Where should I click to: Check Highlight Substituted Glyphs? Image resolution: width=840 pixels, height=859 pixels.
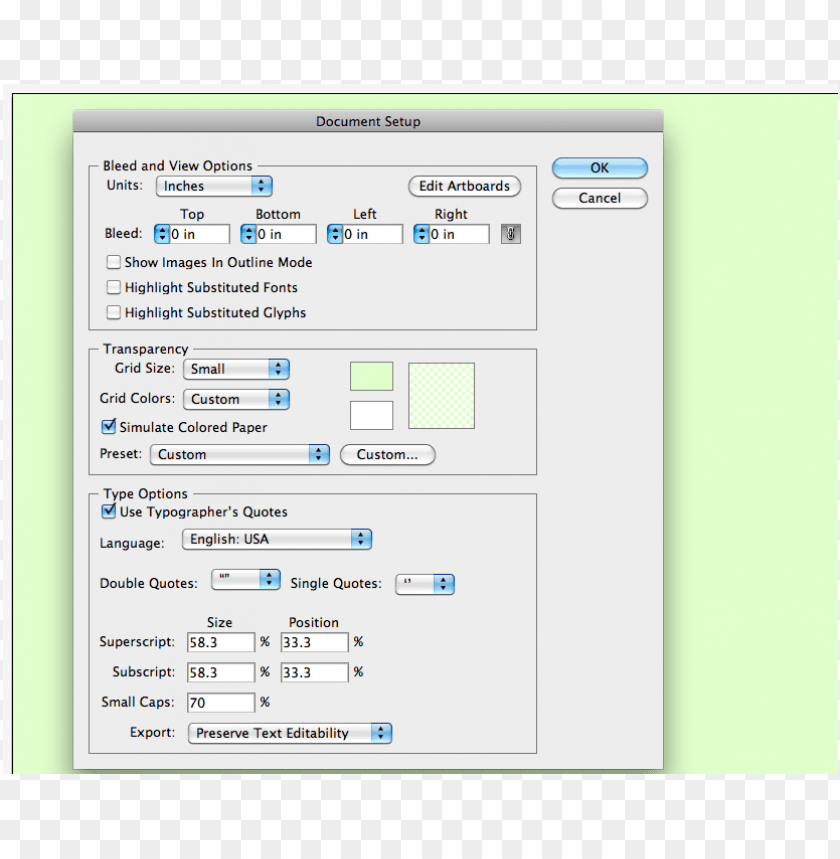113,312
